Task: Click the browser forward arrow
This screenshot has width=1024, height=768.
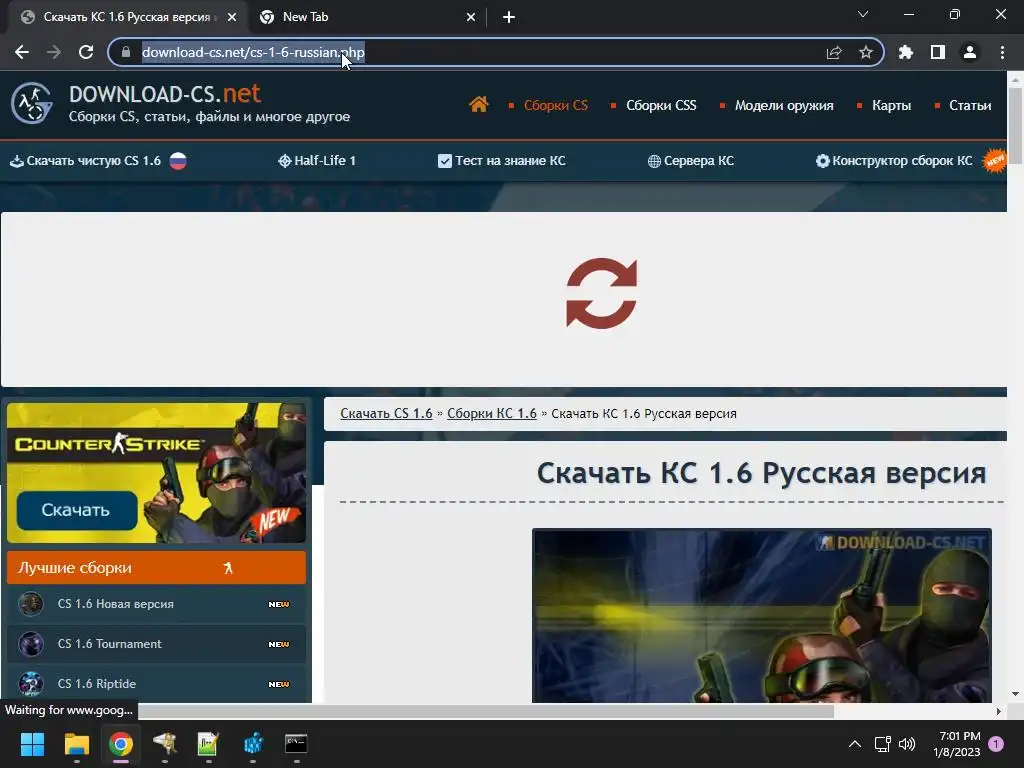Action: (x=54, y=52)
